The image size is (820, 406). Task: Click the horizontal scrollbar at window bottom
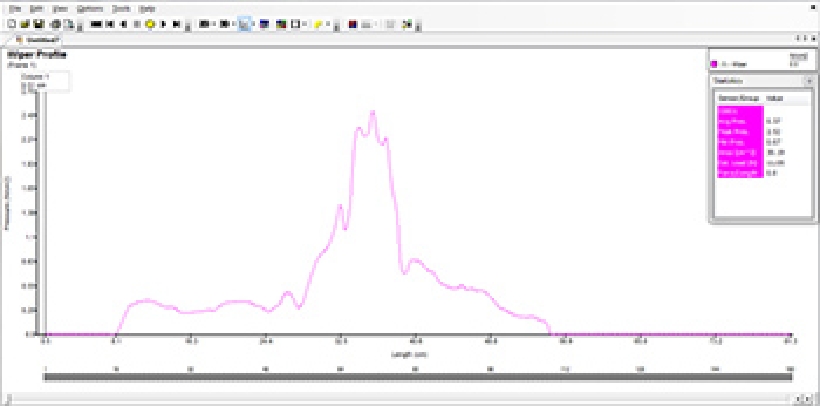coord(400,400)
